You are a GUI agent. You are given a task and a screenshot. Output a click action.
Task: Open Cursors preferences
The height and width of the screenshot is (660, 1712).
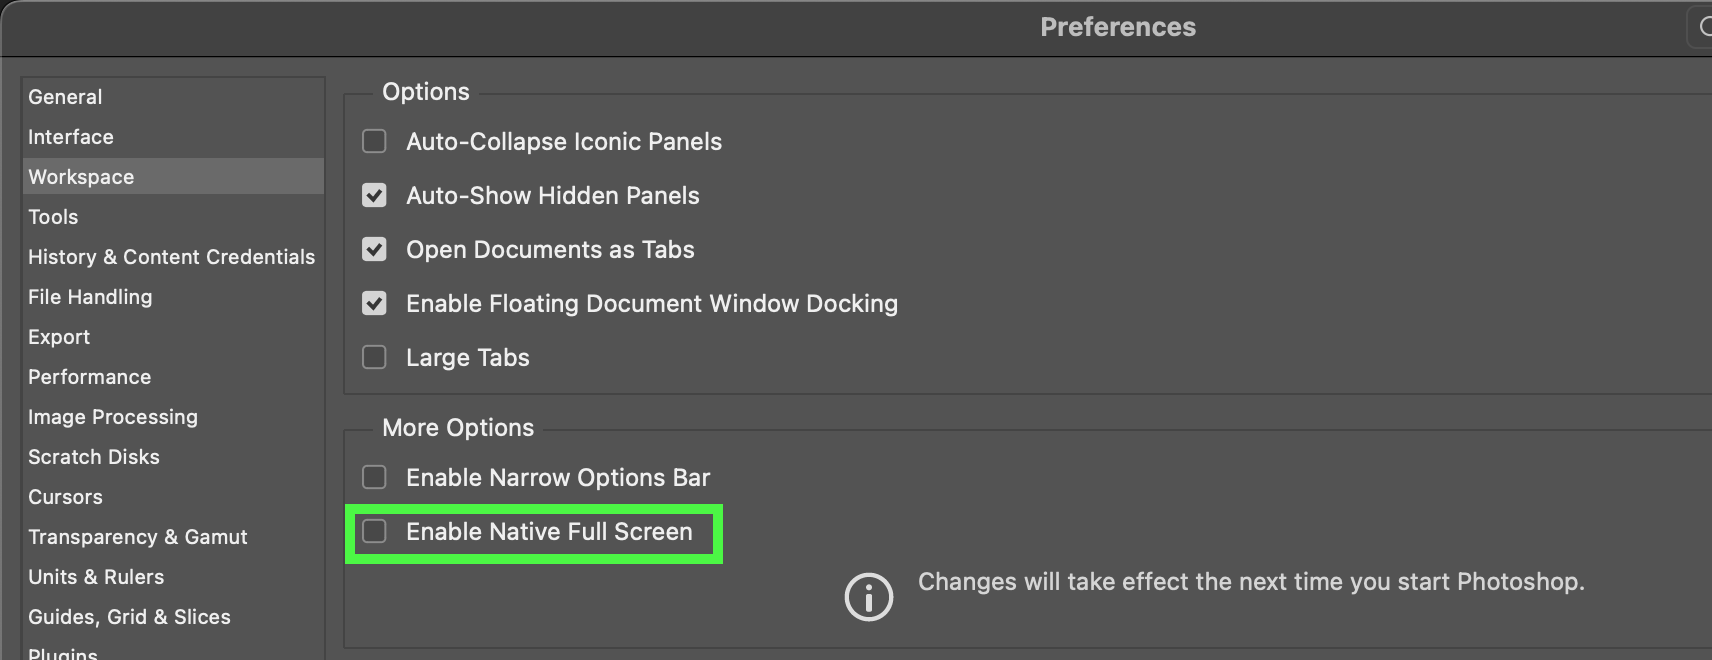coord(65,497)
